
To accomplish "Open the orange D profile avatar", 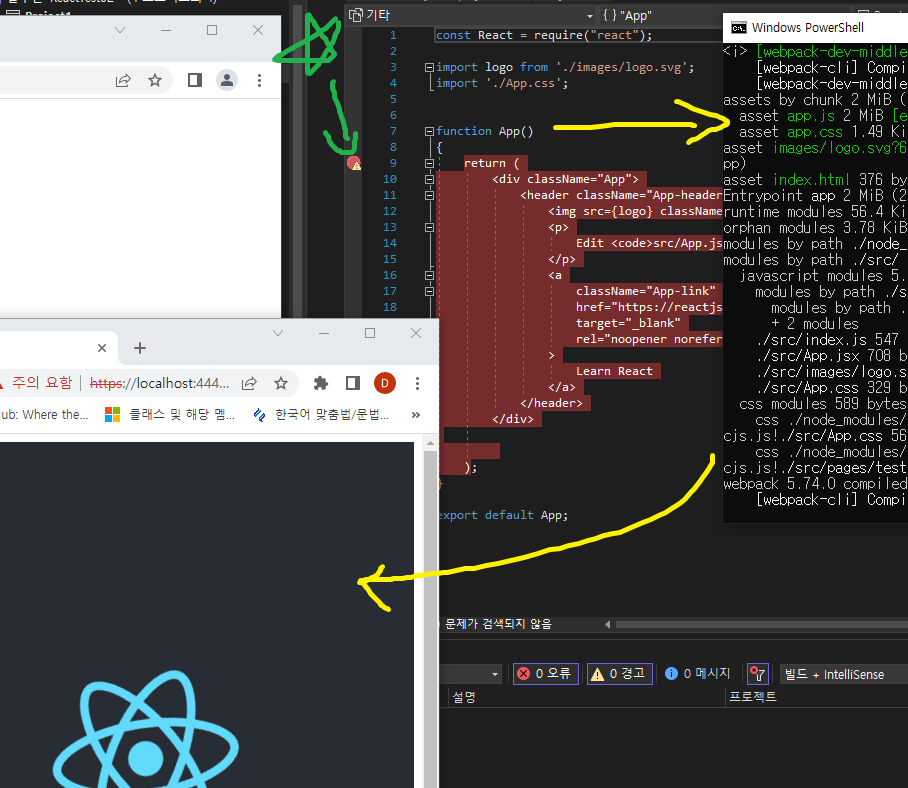I will tap(385, 383).
